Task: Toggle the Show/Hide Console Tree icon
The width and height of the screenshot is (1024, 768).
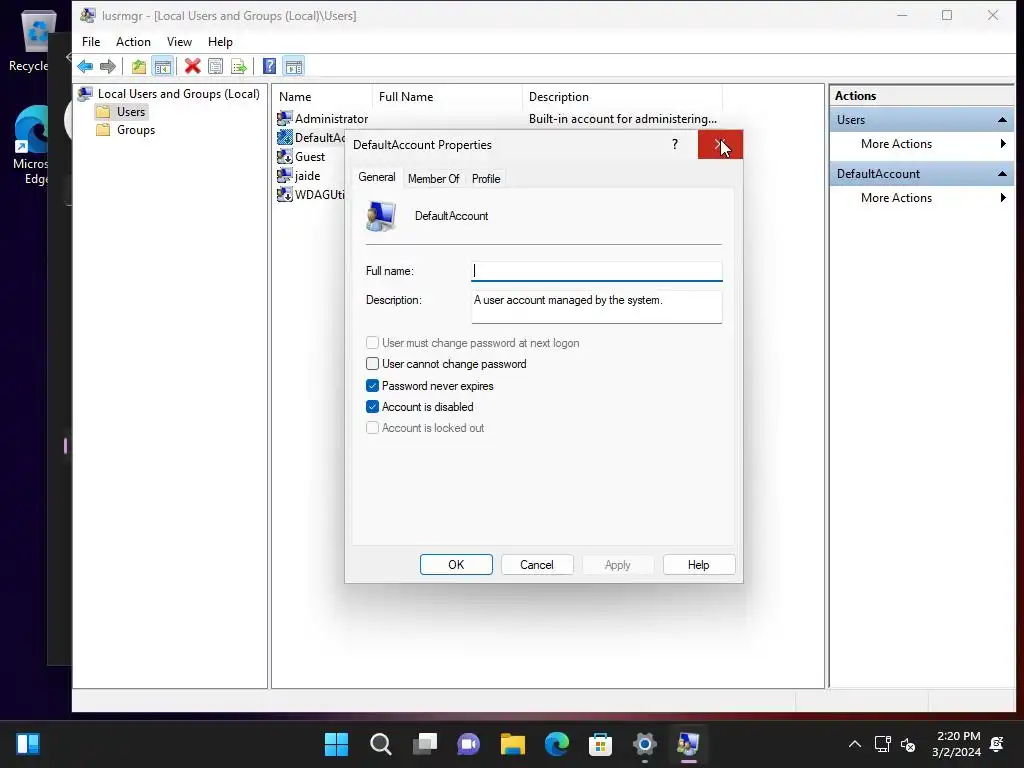Action: 163,66
